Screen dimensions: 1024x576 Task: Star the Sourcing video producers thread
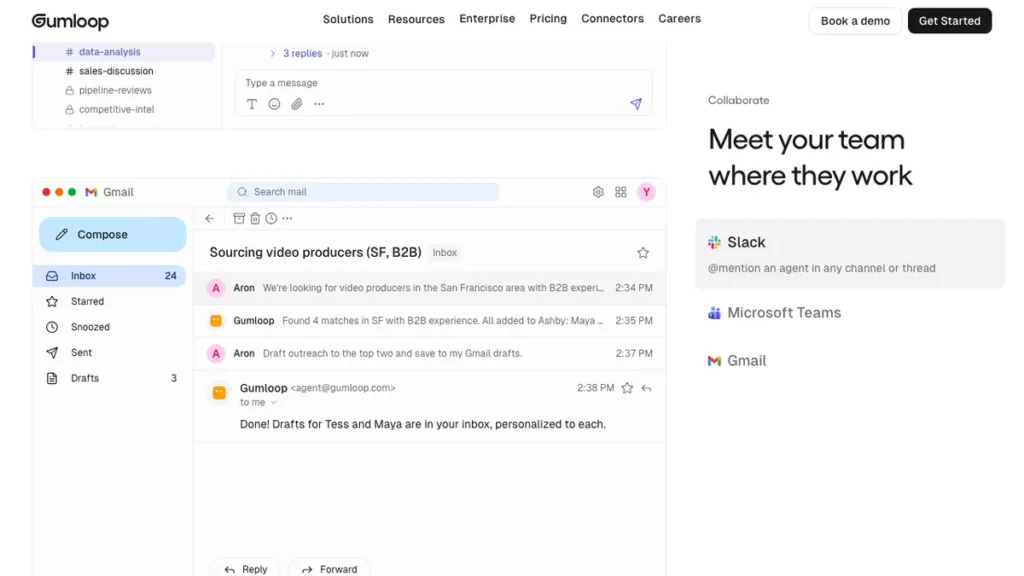tap(643, 253)
